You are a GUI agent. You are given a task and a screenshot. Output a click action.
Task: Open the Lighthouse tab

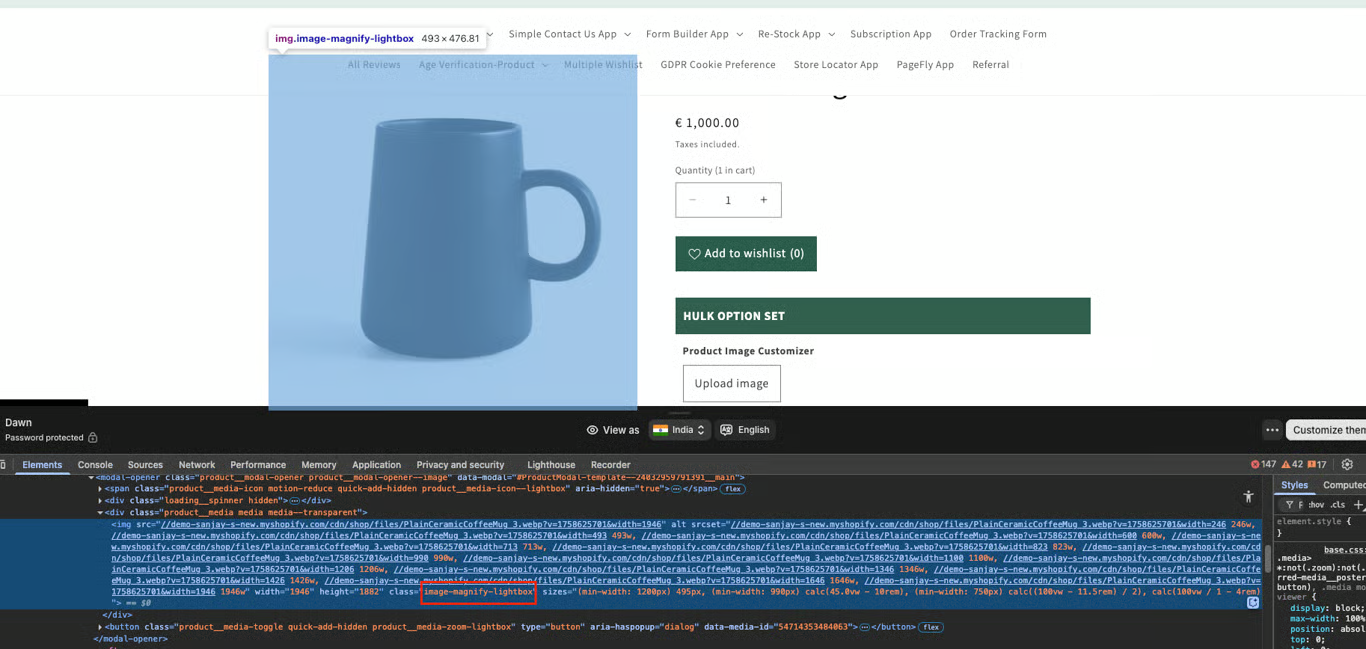point(551,465)
